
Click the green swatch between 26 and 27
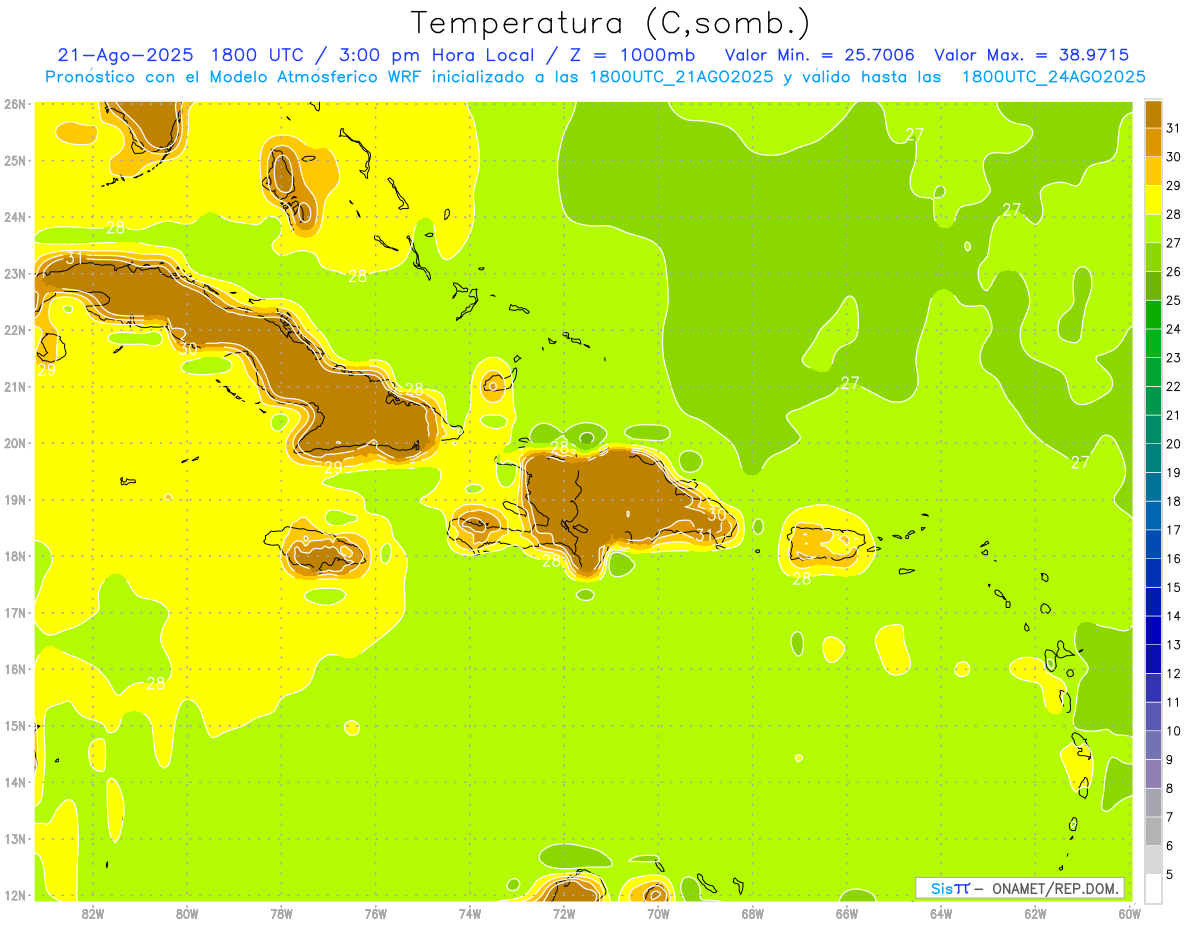[x=1153, y=257]
